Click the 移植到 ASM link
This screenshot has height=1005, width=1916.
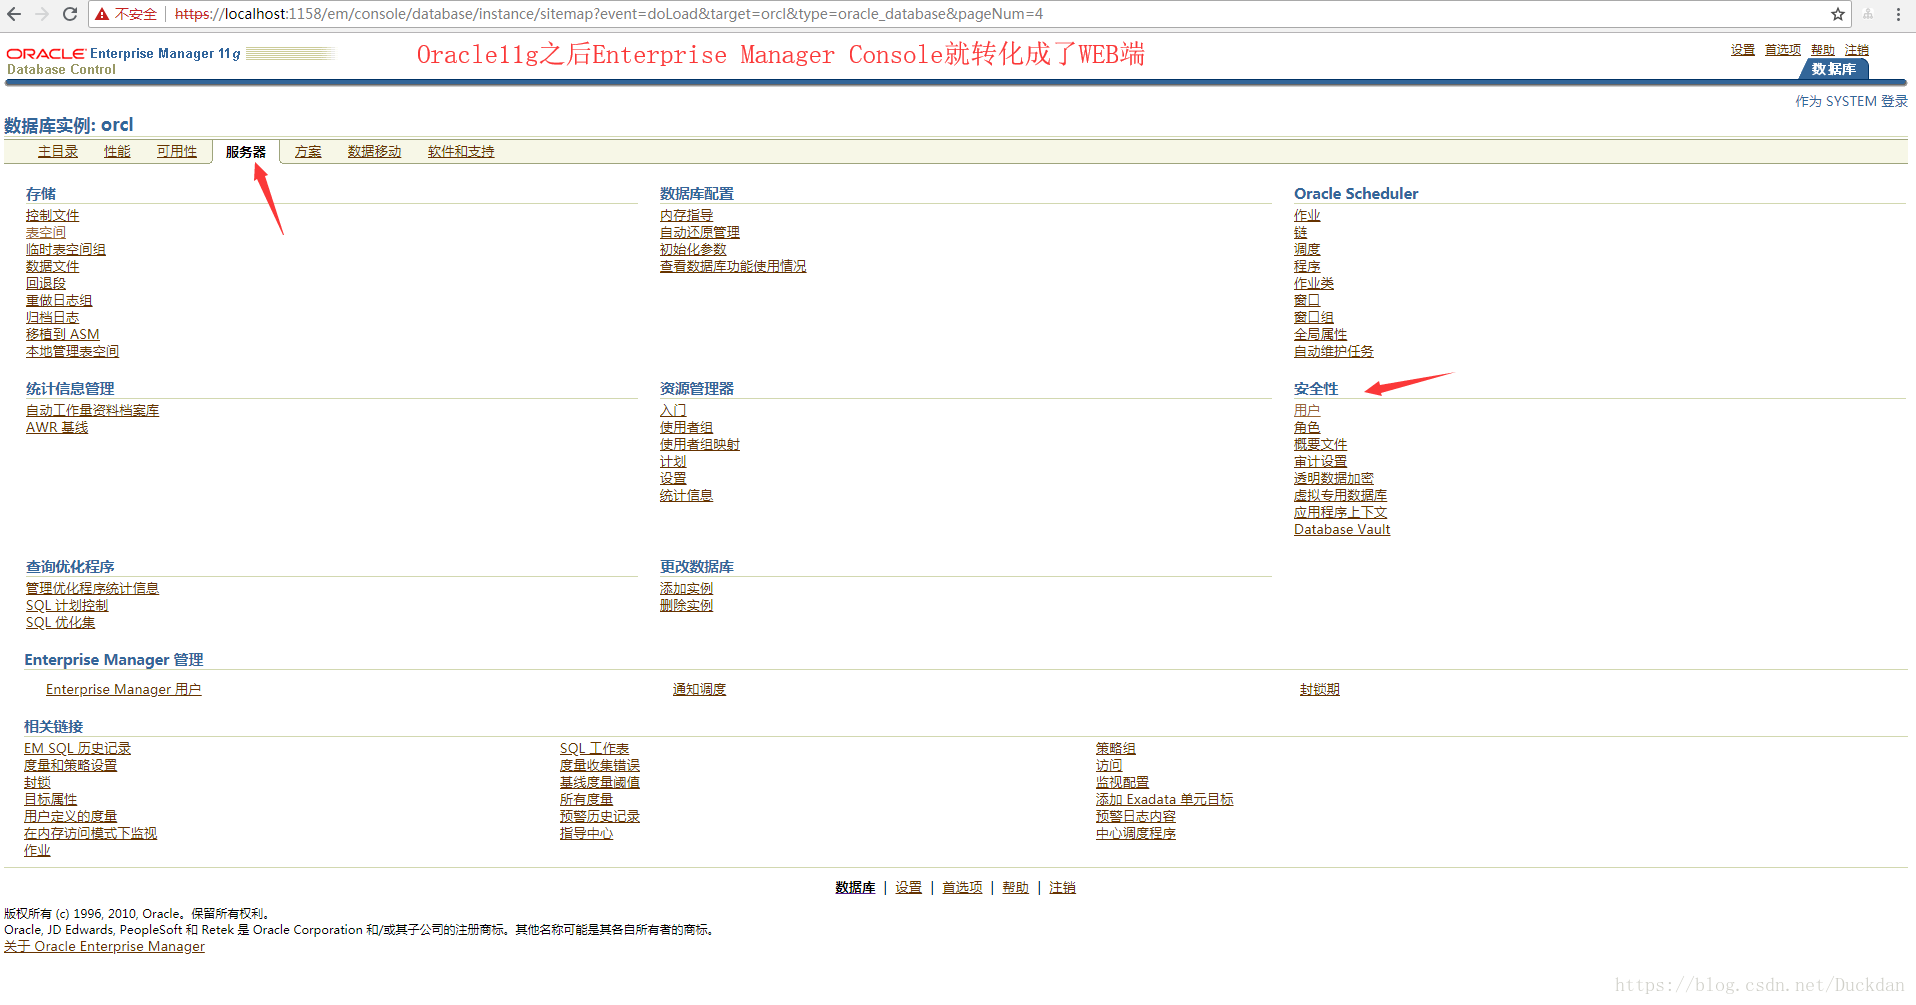point(63,335)
